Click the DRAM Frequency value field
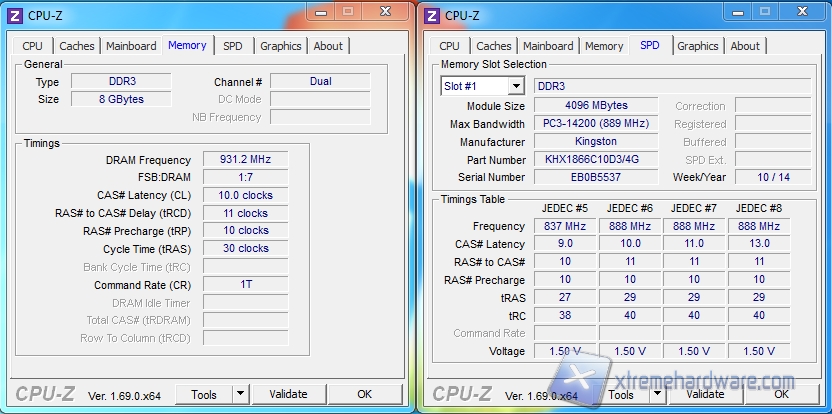Screen dimensions: 832x414 coord(245,160)
